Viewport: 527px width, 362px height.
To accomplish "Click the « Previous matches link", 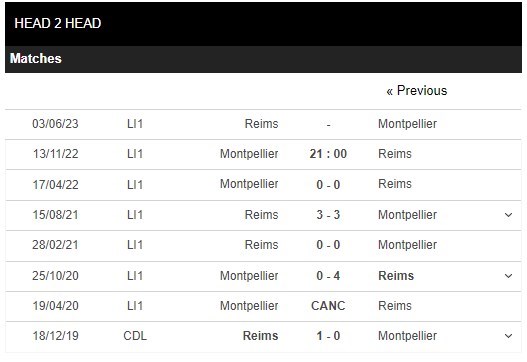I will pos(416,91).
